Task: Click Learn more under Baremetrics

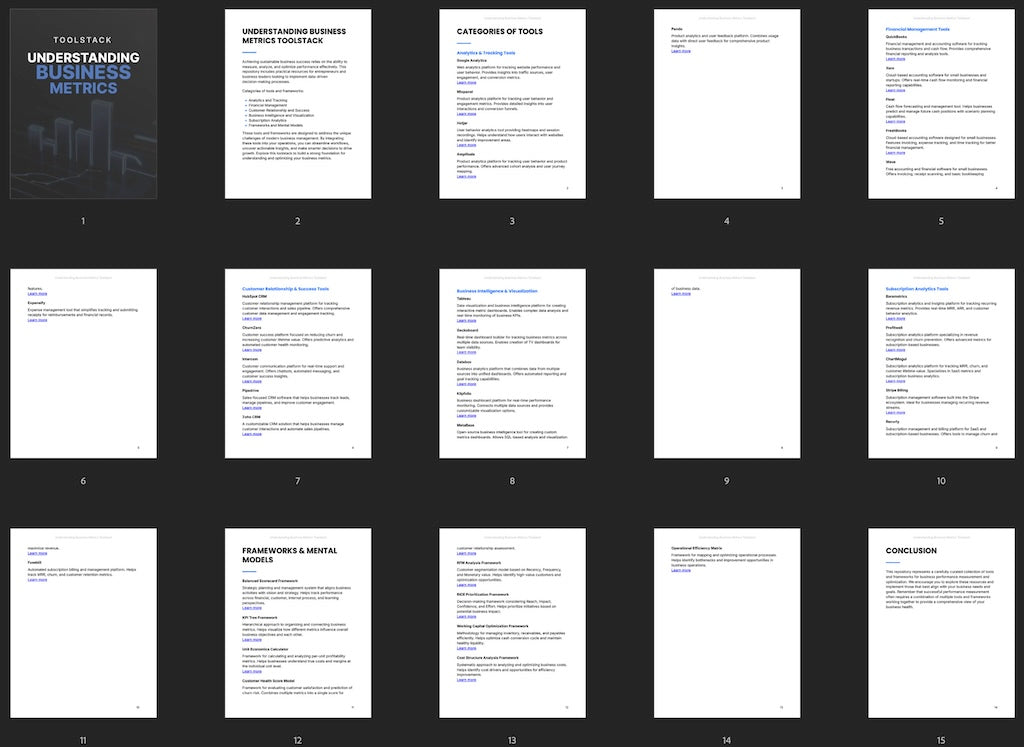Action: 895,318
